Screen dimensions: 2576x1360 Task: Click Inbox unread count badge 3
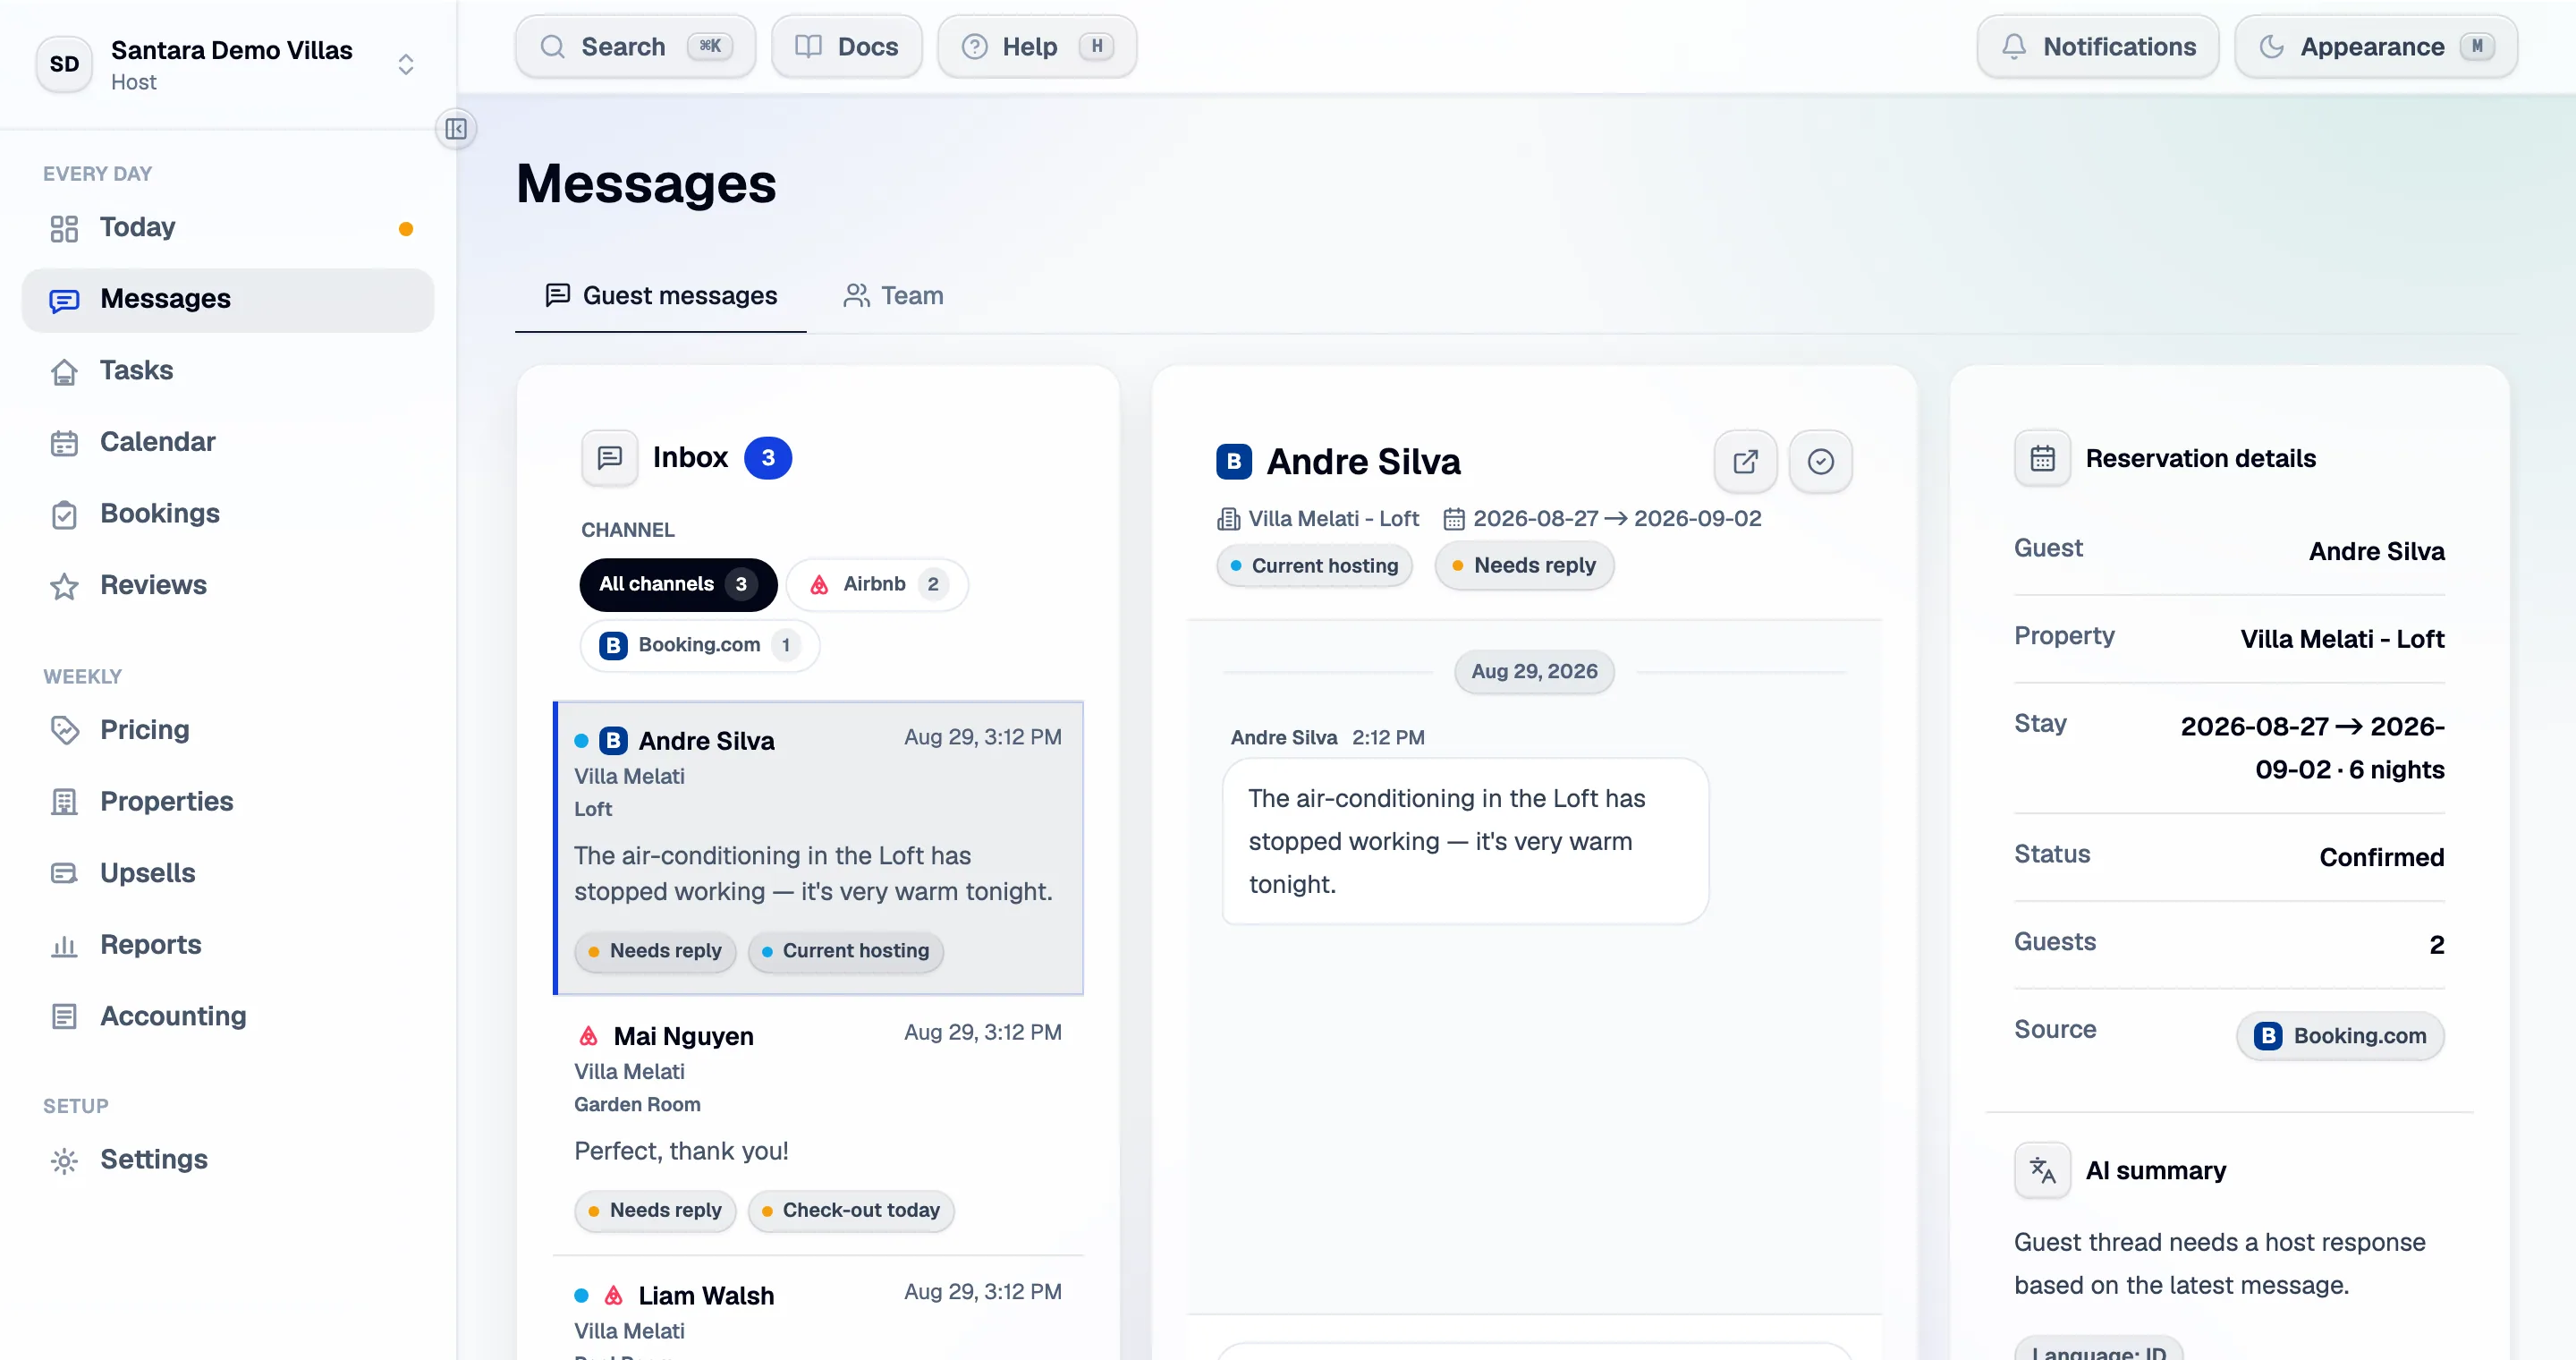point(768,458)
